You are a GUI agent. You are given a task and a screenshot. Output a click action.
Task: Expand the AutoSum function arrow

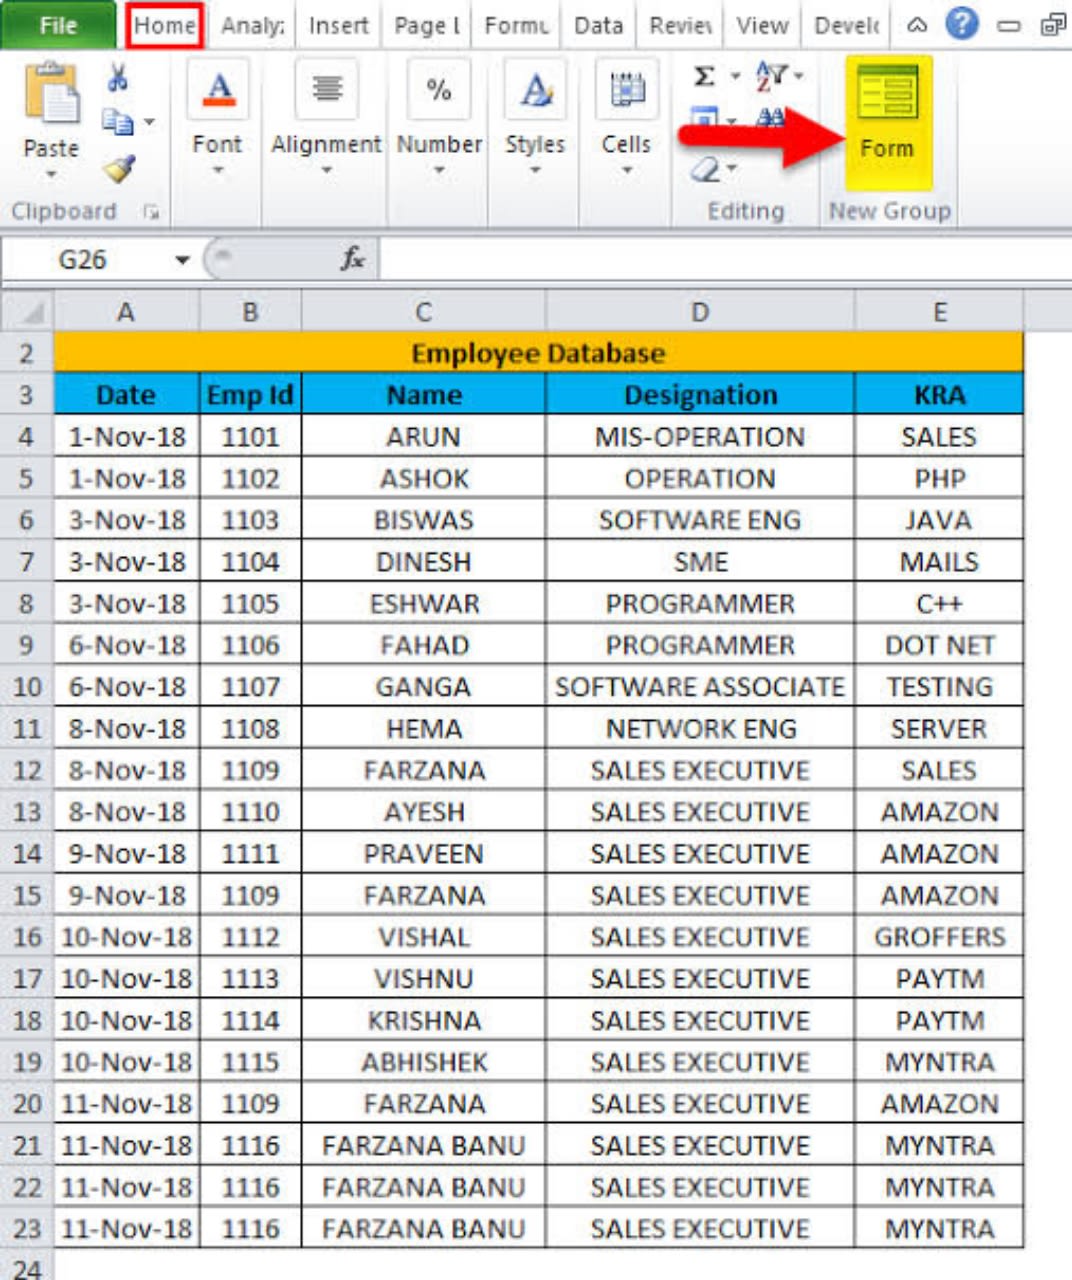pyautogui.click(x=735, y=76)
